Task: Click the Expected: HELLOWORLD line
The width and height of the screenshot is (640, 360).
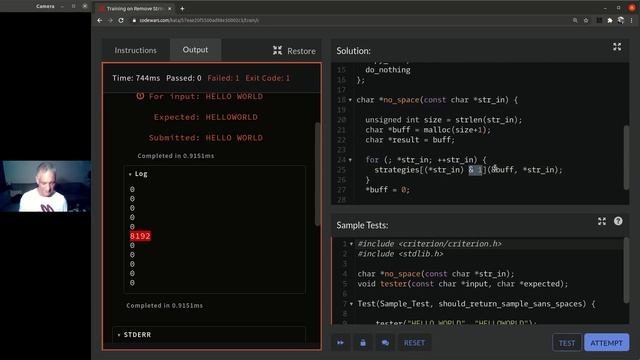Action: pyautogui.click(x=206, y=117)
